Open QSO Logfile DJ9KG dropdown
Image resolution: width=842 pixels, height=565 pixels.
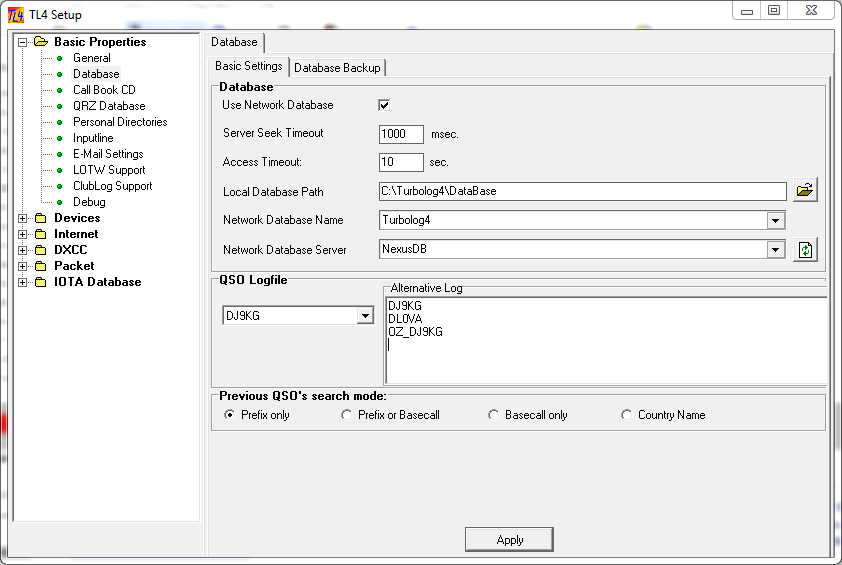pos(365,315)
